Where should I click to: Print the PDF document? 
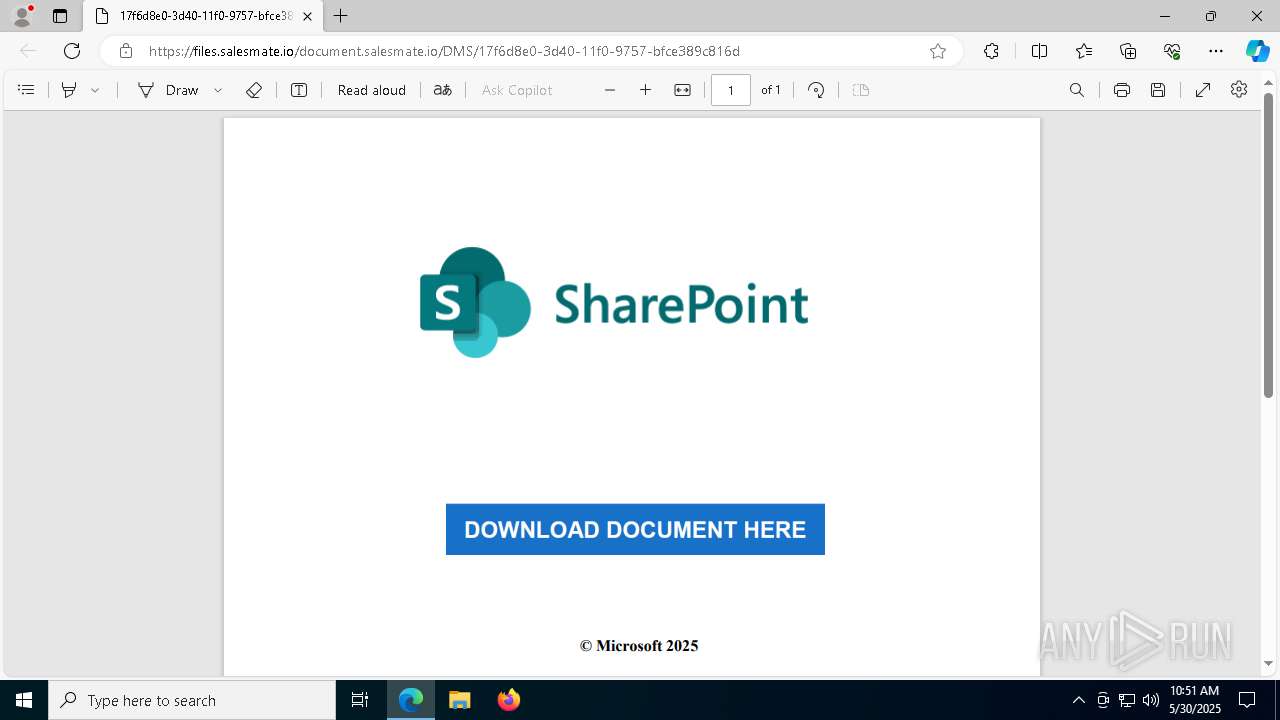tap(1122, 90)
